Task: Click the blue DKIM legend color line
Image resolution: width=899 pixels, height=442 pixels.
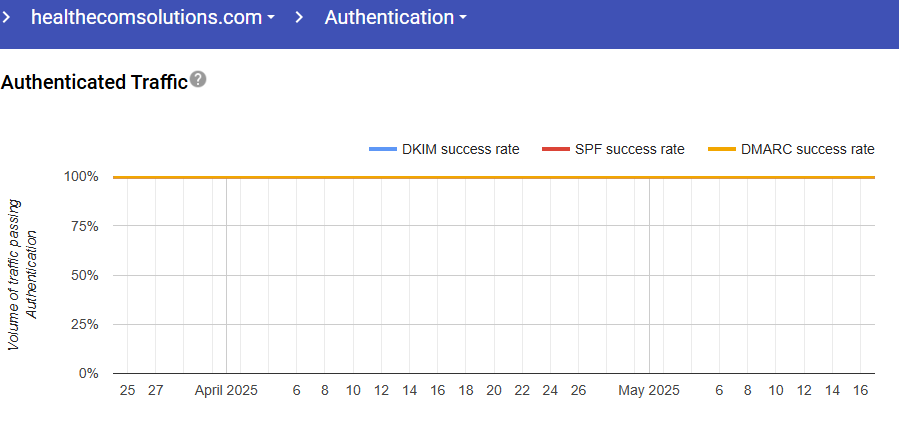Action: [383, 149]
